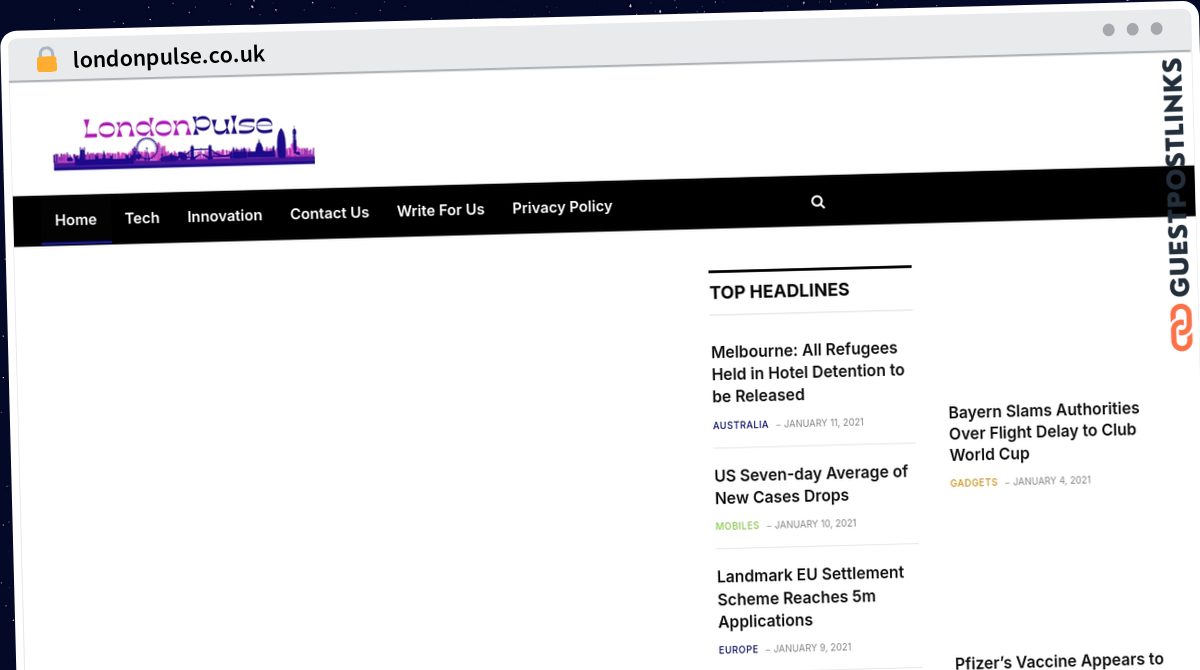Viewport: 1200px width, 670px height.
Task: Click the padlock icon in address bar
Action: [x=46, y=60]
